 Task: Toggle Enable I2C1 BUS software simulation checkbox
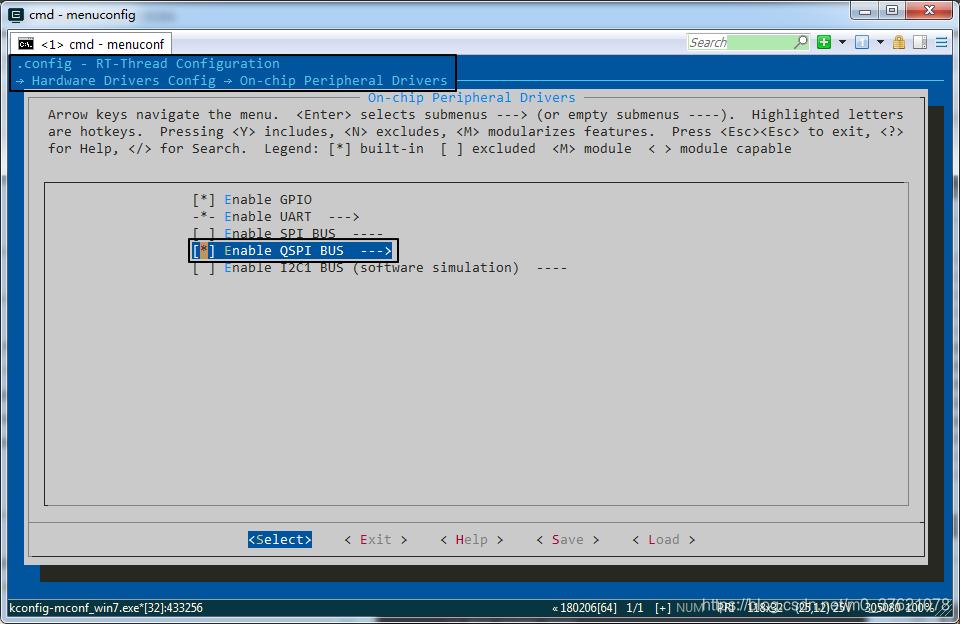tap(204, 268)
